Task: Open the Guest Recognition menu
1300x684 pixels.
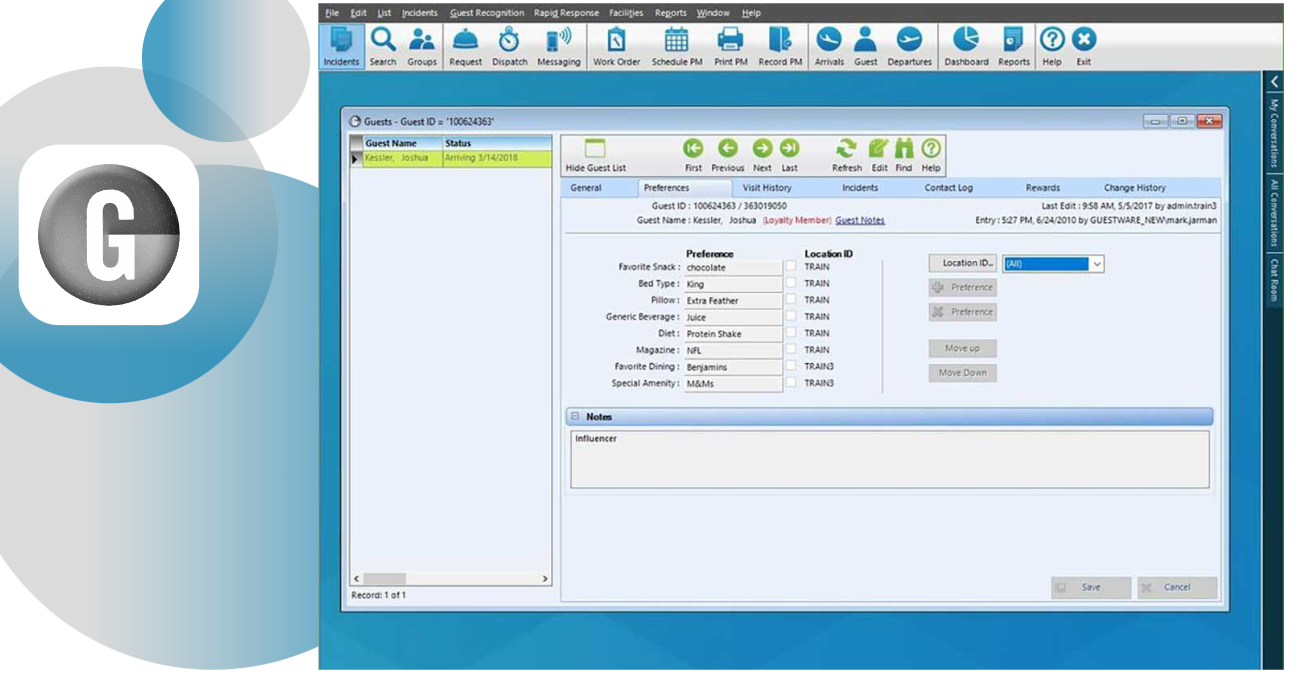Action: (x=487, y=13)
